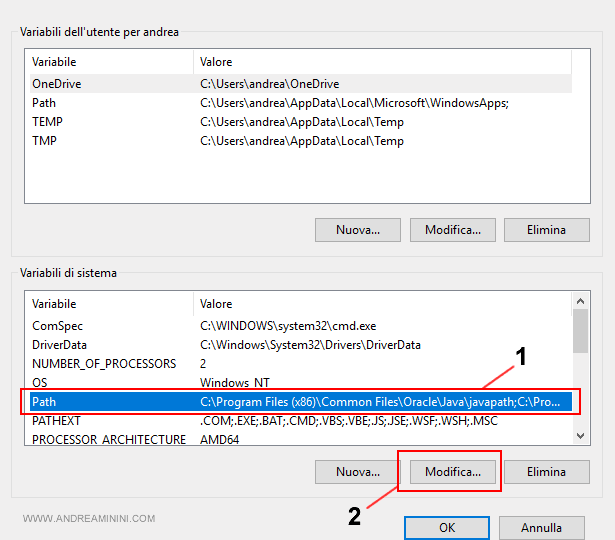Select the TEMP user variable row

tap(47, 122)
